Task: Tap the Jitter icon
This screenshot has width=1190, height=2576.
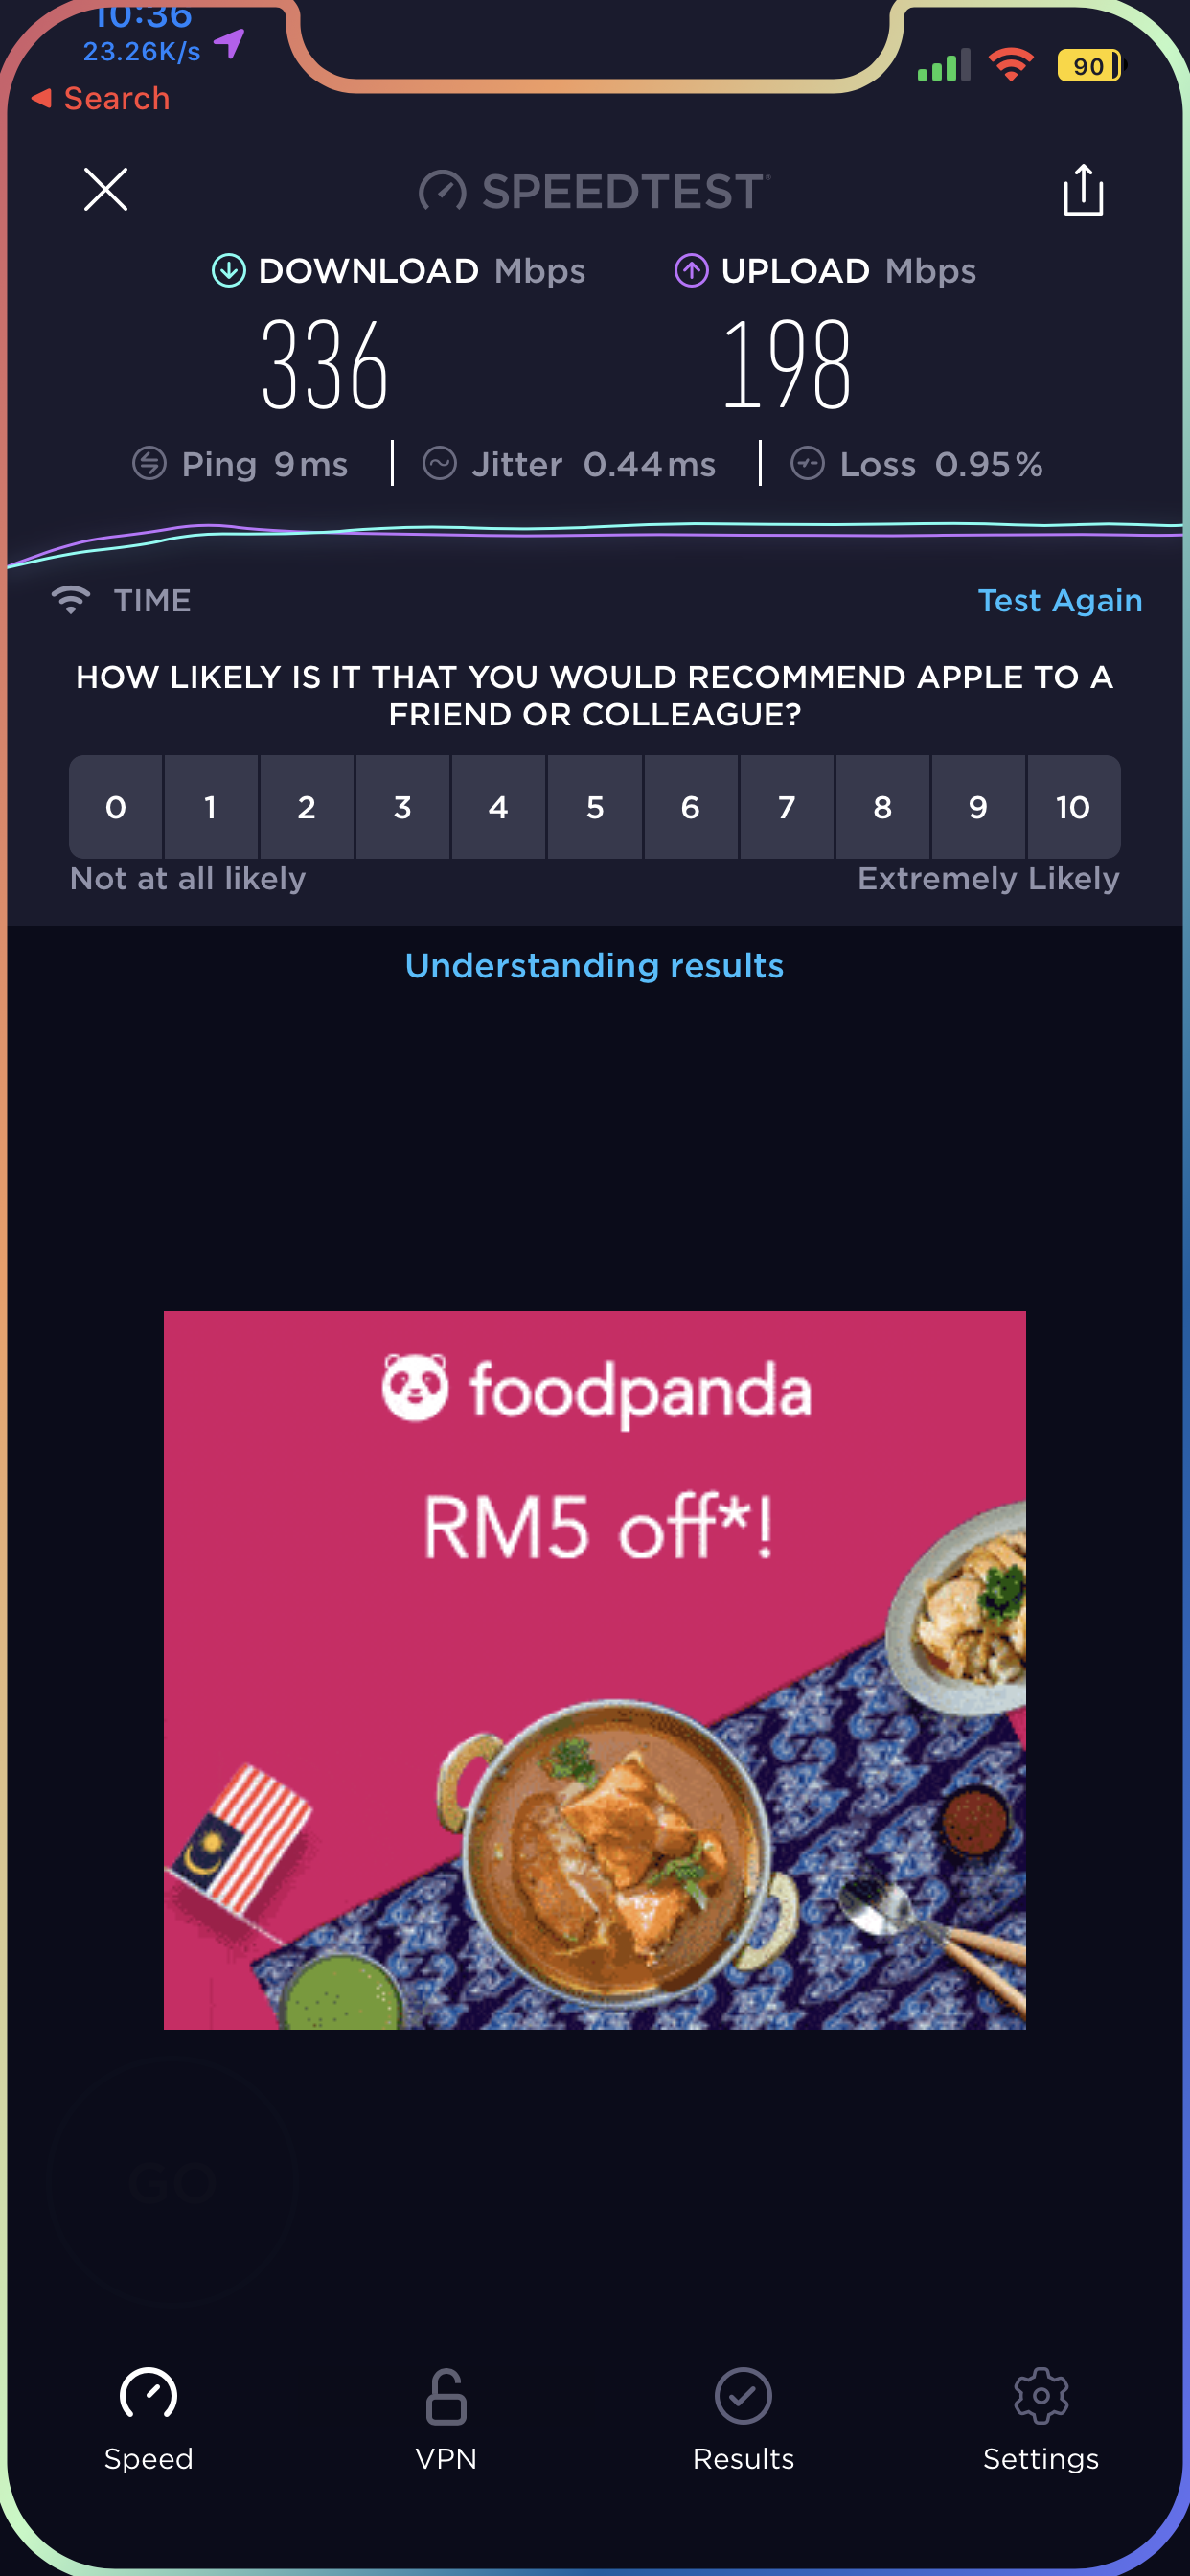Action: pyautogui.click(x=440, y=463)
